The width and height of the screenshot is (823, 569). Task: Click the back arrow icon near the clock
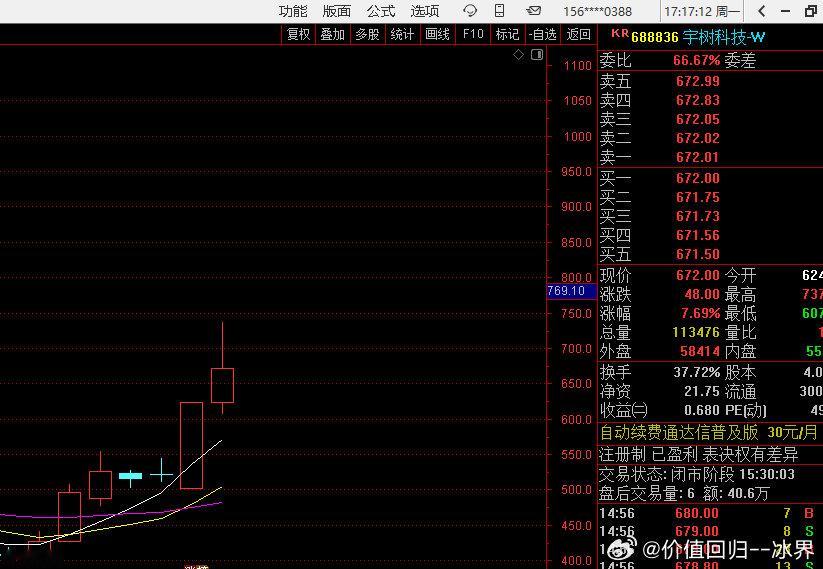[761, 11]
